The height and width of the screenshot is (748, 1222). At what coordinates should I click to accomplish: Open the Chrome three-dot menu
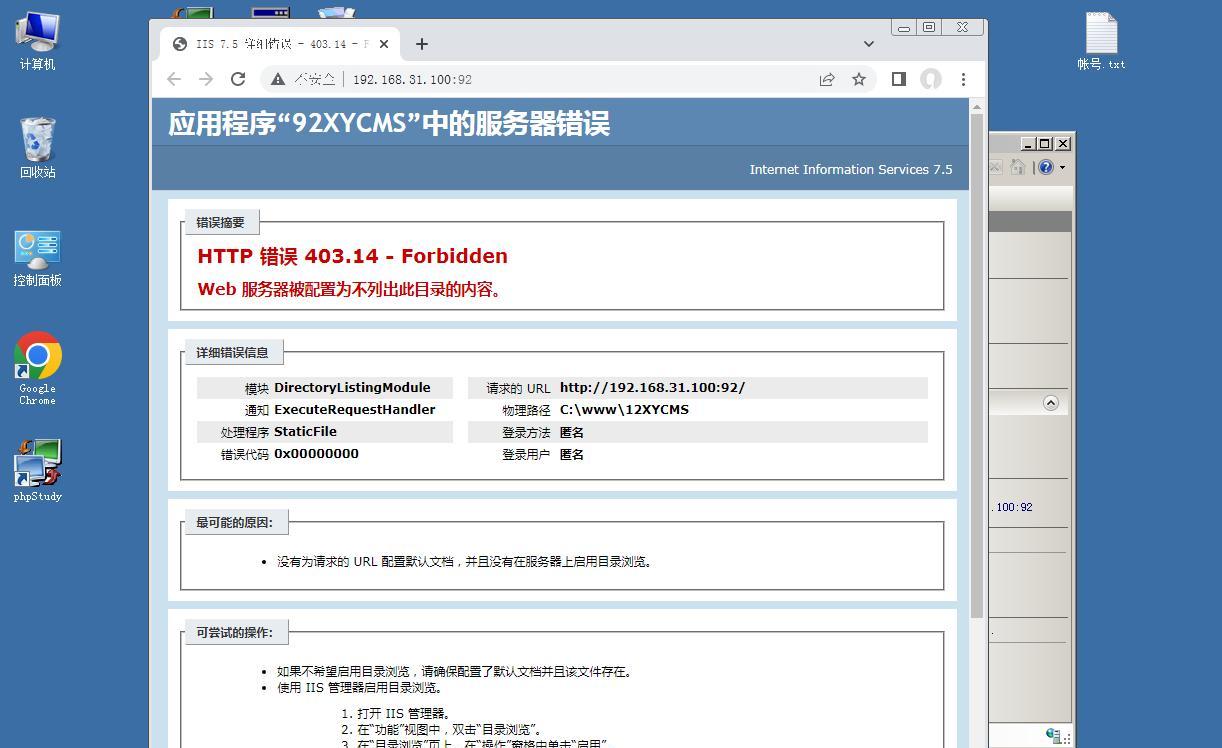point(963,79)
